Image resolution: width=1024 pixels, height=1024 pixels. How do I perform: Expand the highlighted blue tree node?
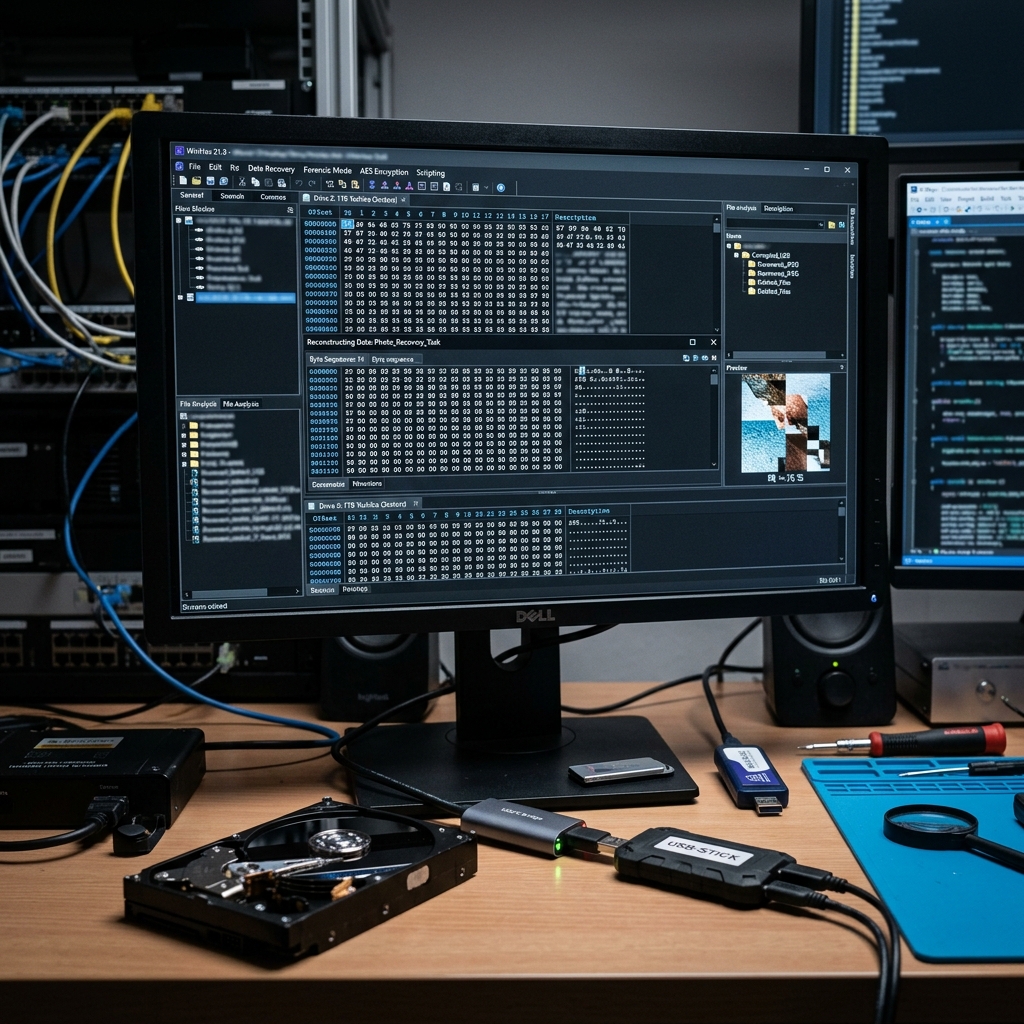click(180, 297)
